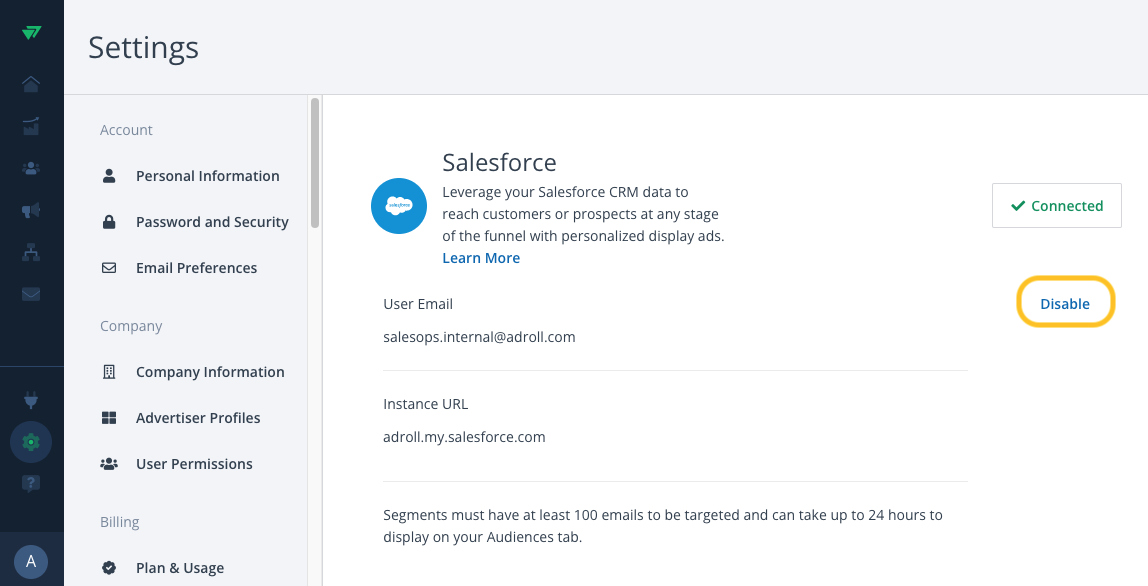Viewport: 1148px width, 586px height.
Task: Open the envelope email icon in left rail
Action: (31, 294)
